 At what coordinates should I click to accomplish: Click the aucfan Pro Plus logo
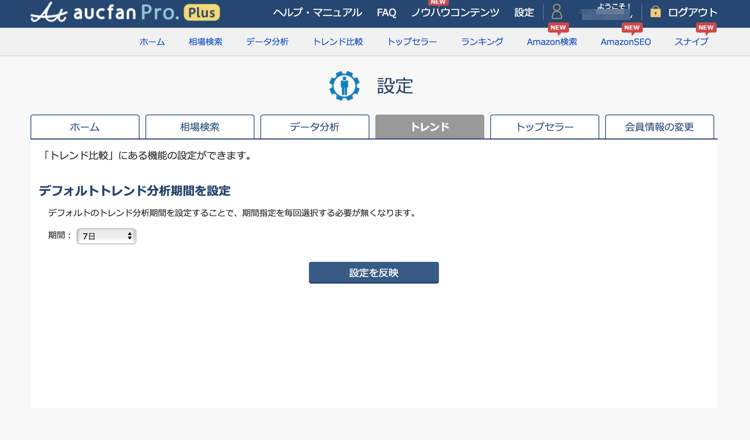point(125,13)
